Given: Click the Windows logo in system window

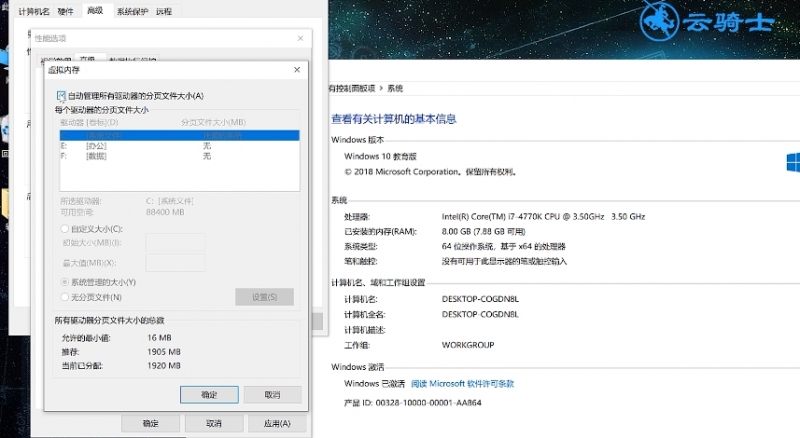Looking at the screenshot, I should click(x=793, y=162).
